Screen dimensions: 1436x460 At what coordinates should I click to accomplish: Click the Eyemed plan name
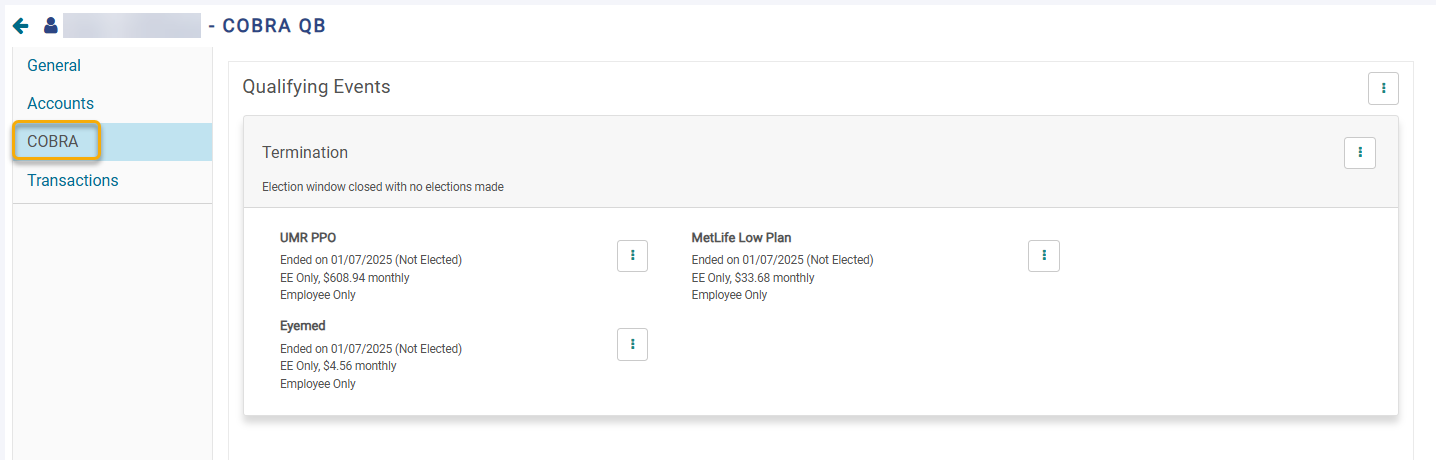coord(303,326)
